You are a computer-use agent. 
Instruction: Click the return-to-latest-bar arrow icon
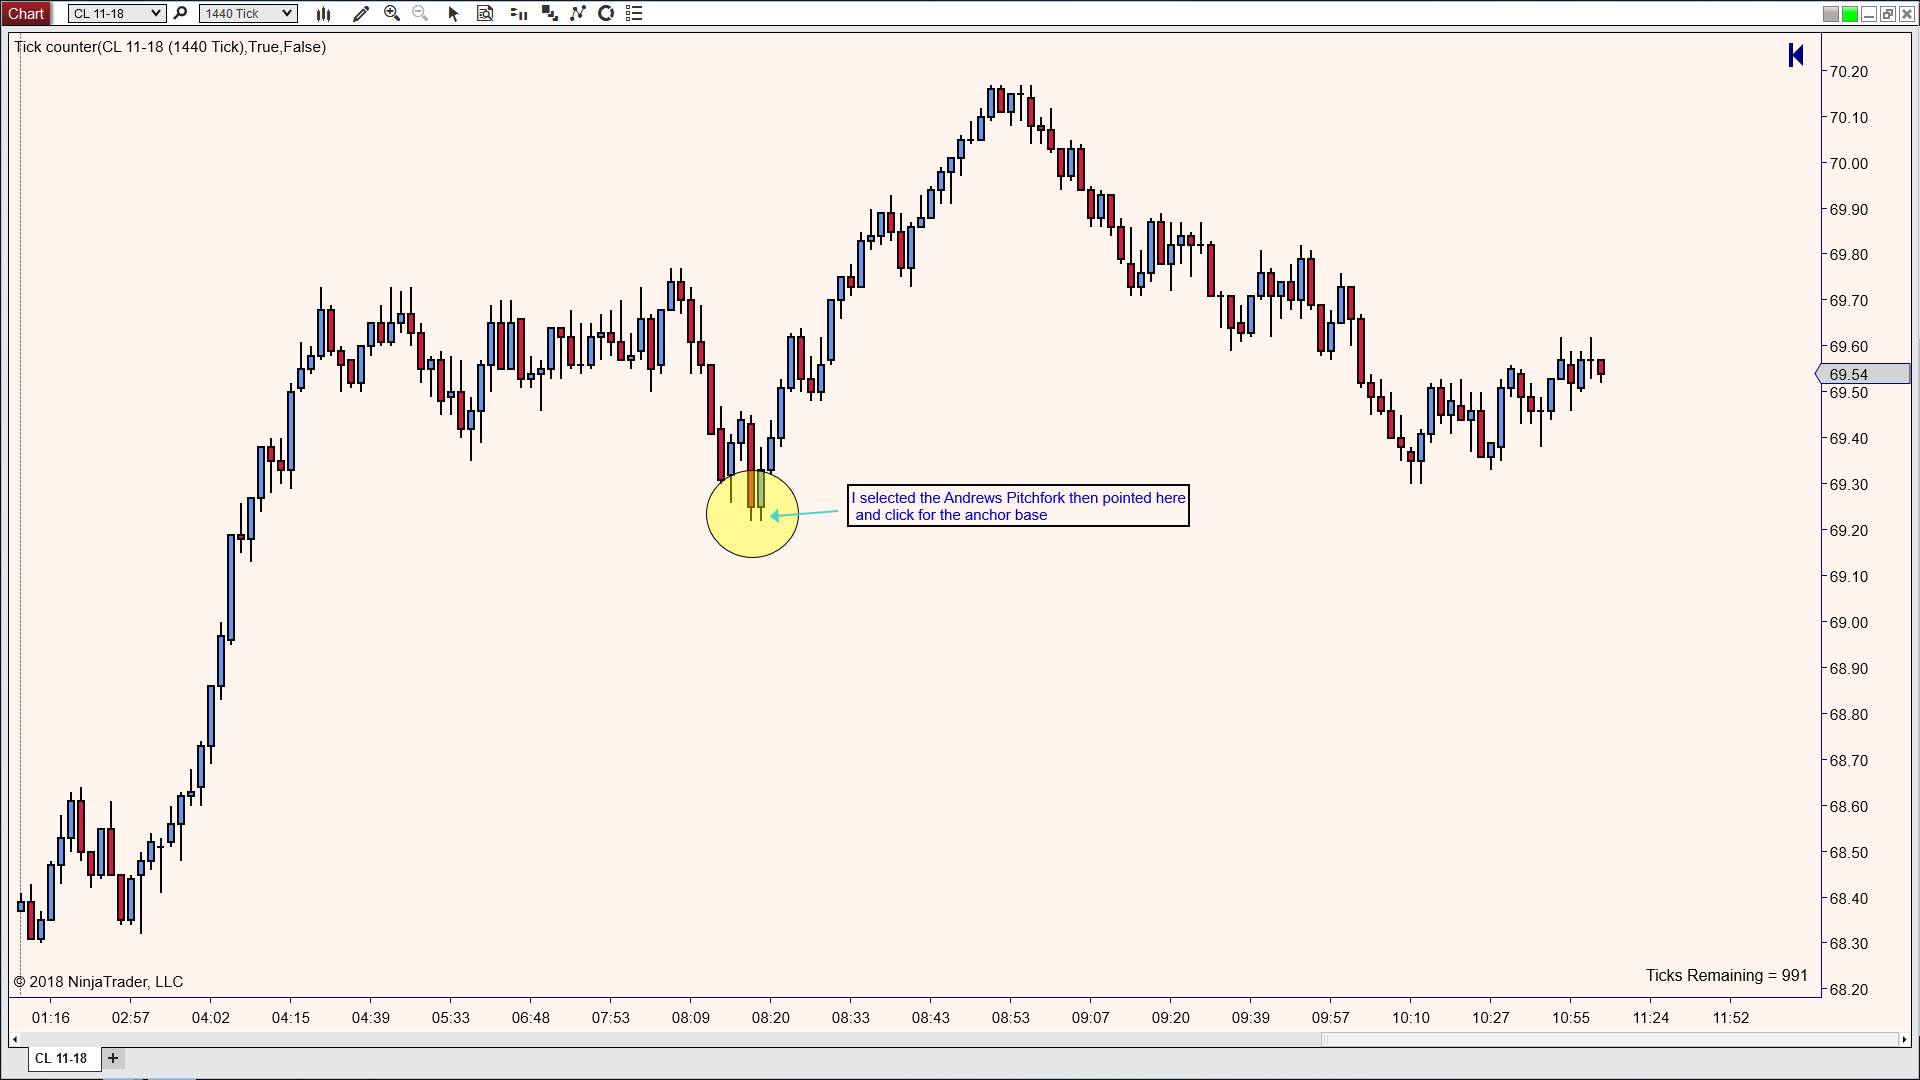coord(1795,55)
